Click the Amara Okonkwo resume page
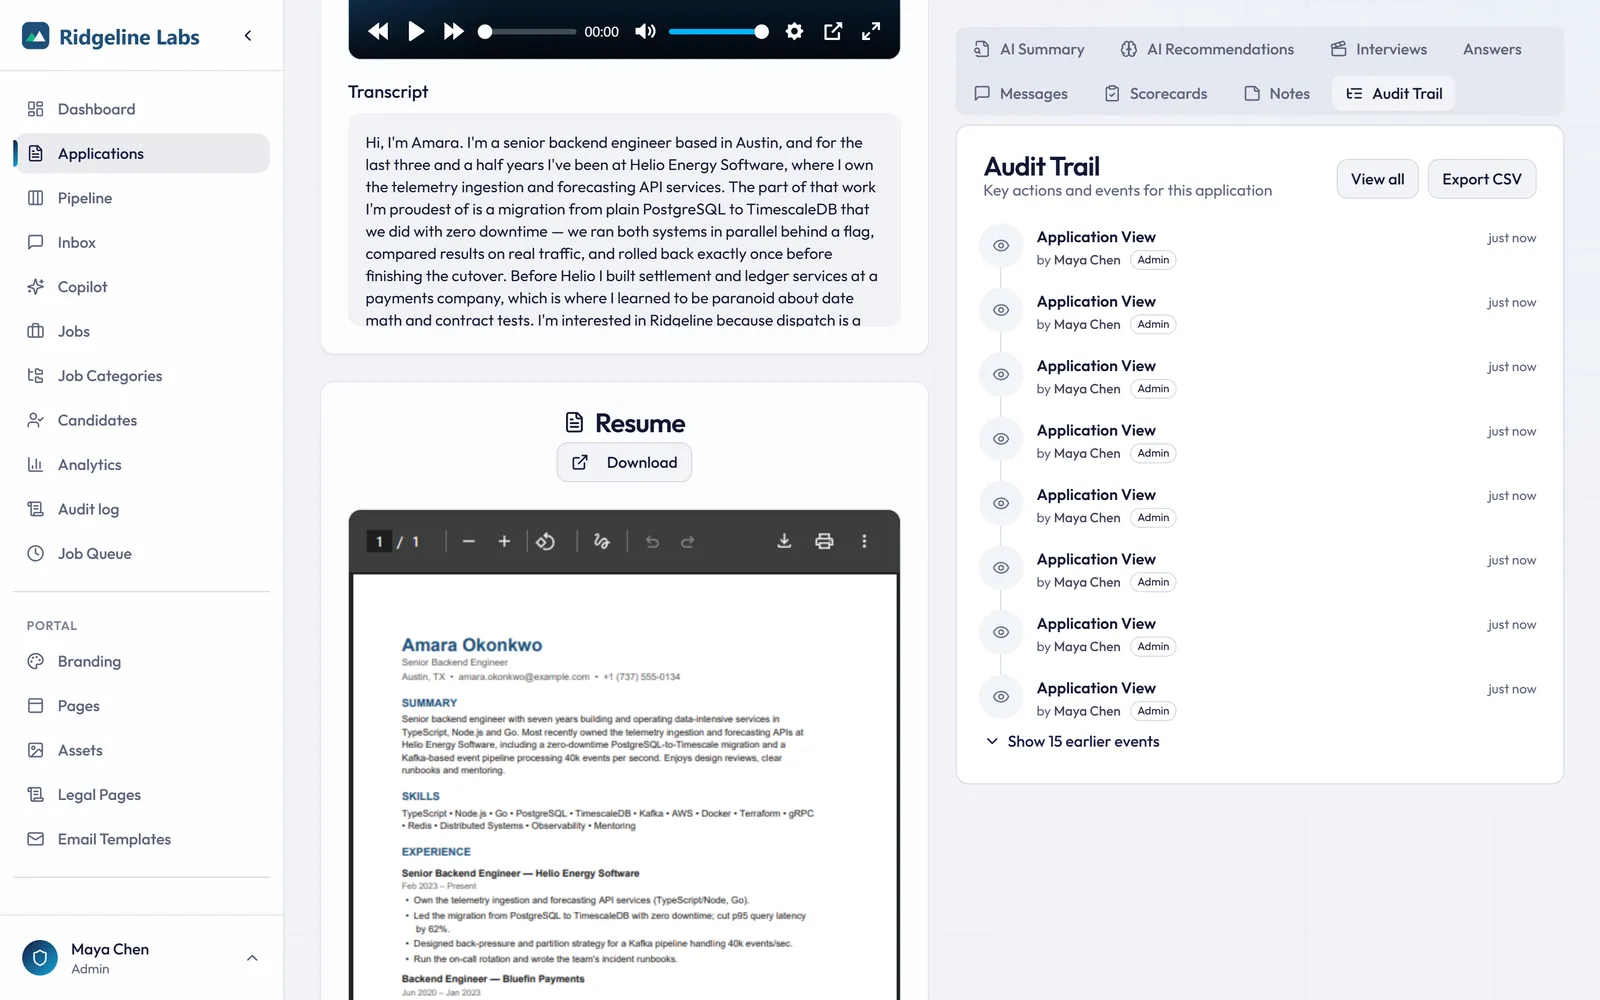Screen dimensions: 1600x1000 click(624, 786)
